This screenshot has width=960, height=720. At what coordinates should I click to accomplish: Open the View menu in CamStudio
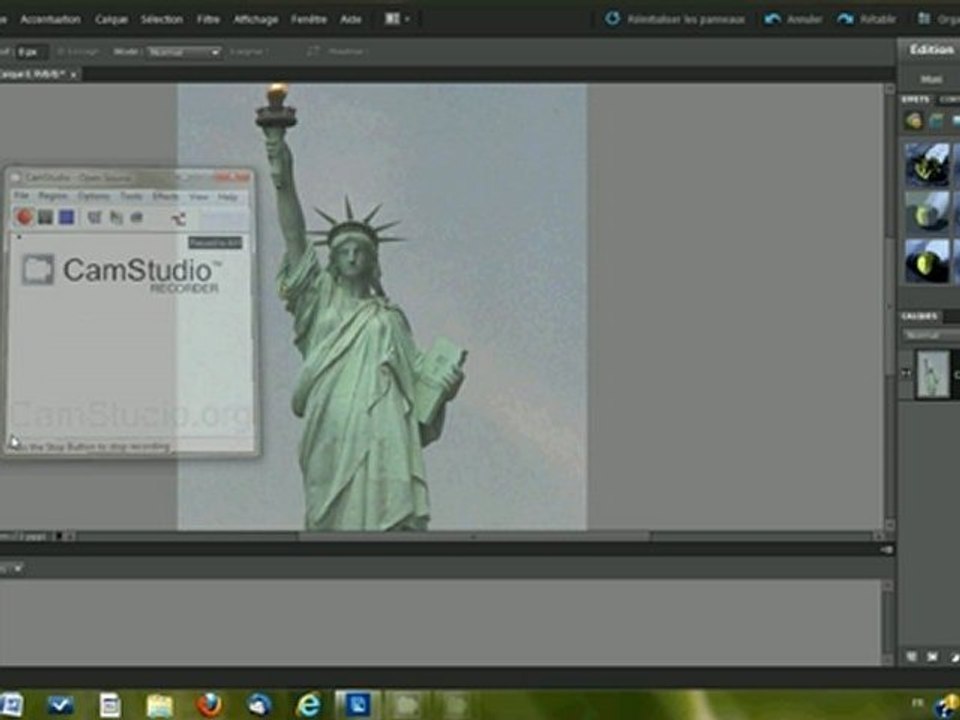coord(198,197)
